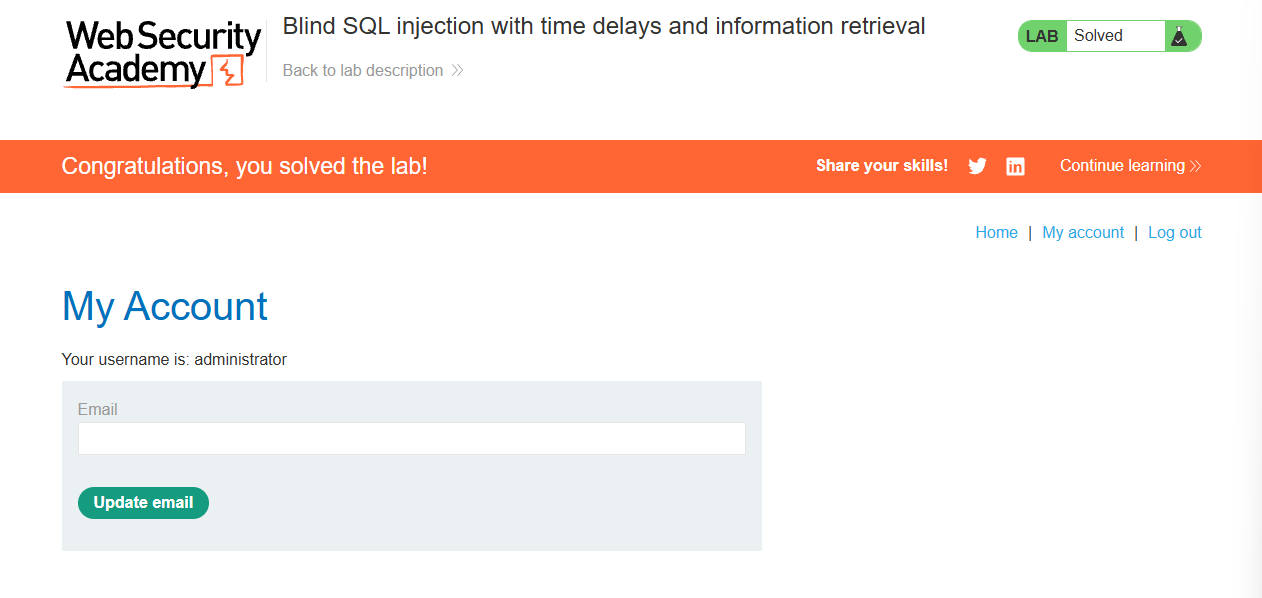This screenshot has width=1262, height=598.
Task: Click the lab title heading
Action: pyautogui.click(x=604, y=27)
